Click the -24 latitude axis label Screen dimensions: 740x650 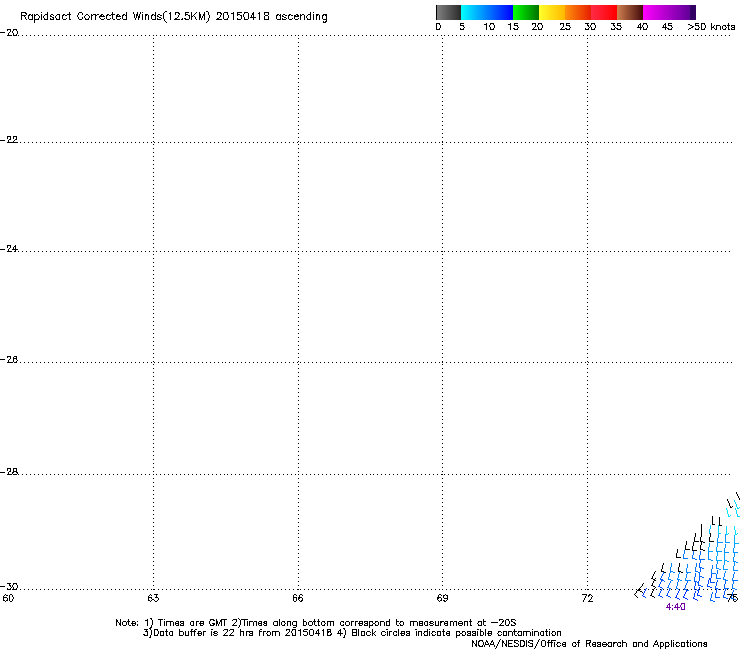(9, 248)
